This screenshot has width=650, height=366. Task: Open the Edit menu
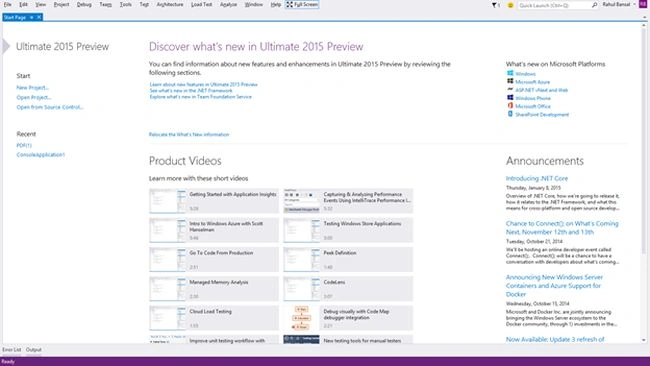pyautogui.click(x=23, y=5)
